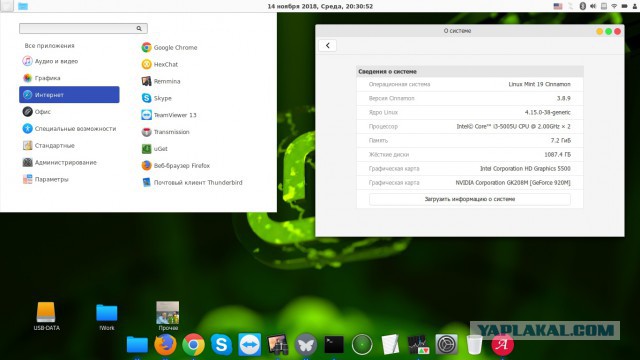Viewport: 640px width, 360px height.
Task: Launch TeamViewer from the dock
Action: [249, 344]
